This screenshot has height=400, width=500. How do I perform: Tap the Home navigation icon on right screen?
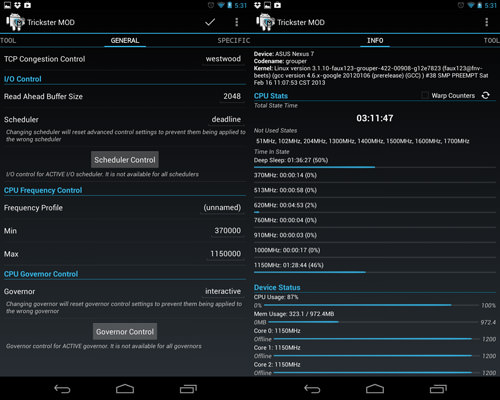click(x=375, y=389)
